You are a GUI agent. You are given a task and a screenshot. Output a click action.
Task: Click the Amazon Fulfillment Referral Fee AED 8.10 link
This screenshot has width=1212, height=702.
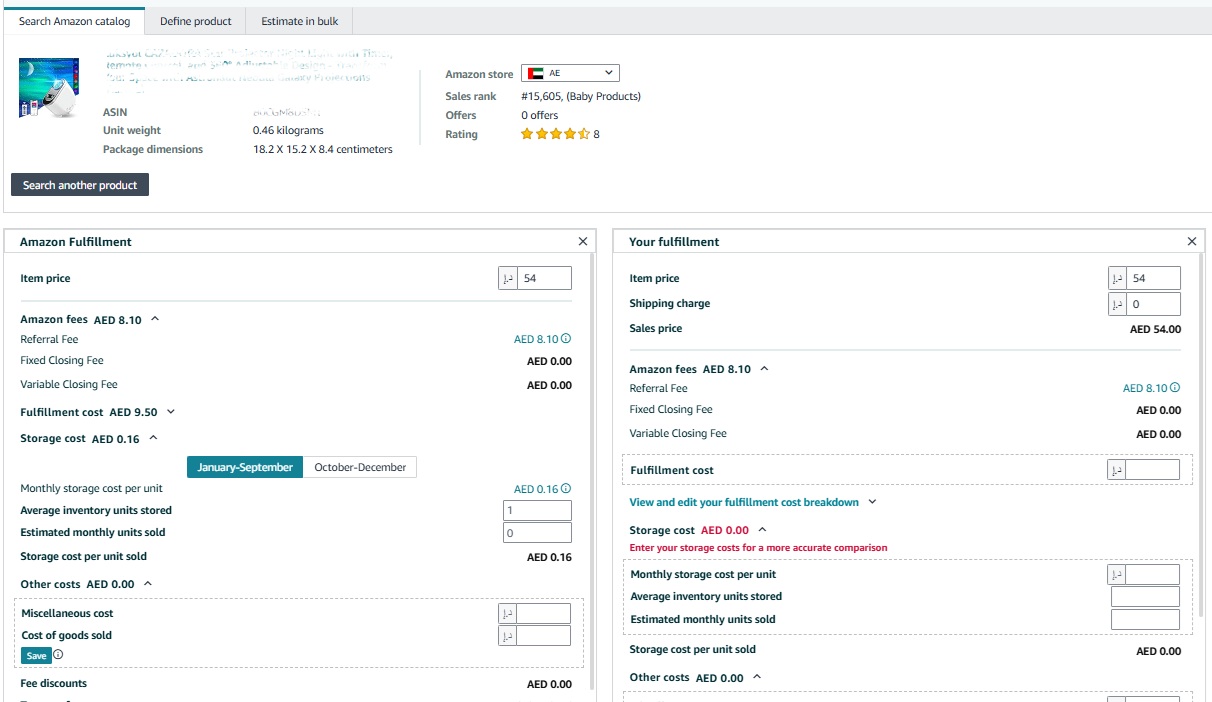(536, 339)
